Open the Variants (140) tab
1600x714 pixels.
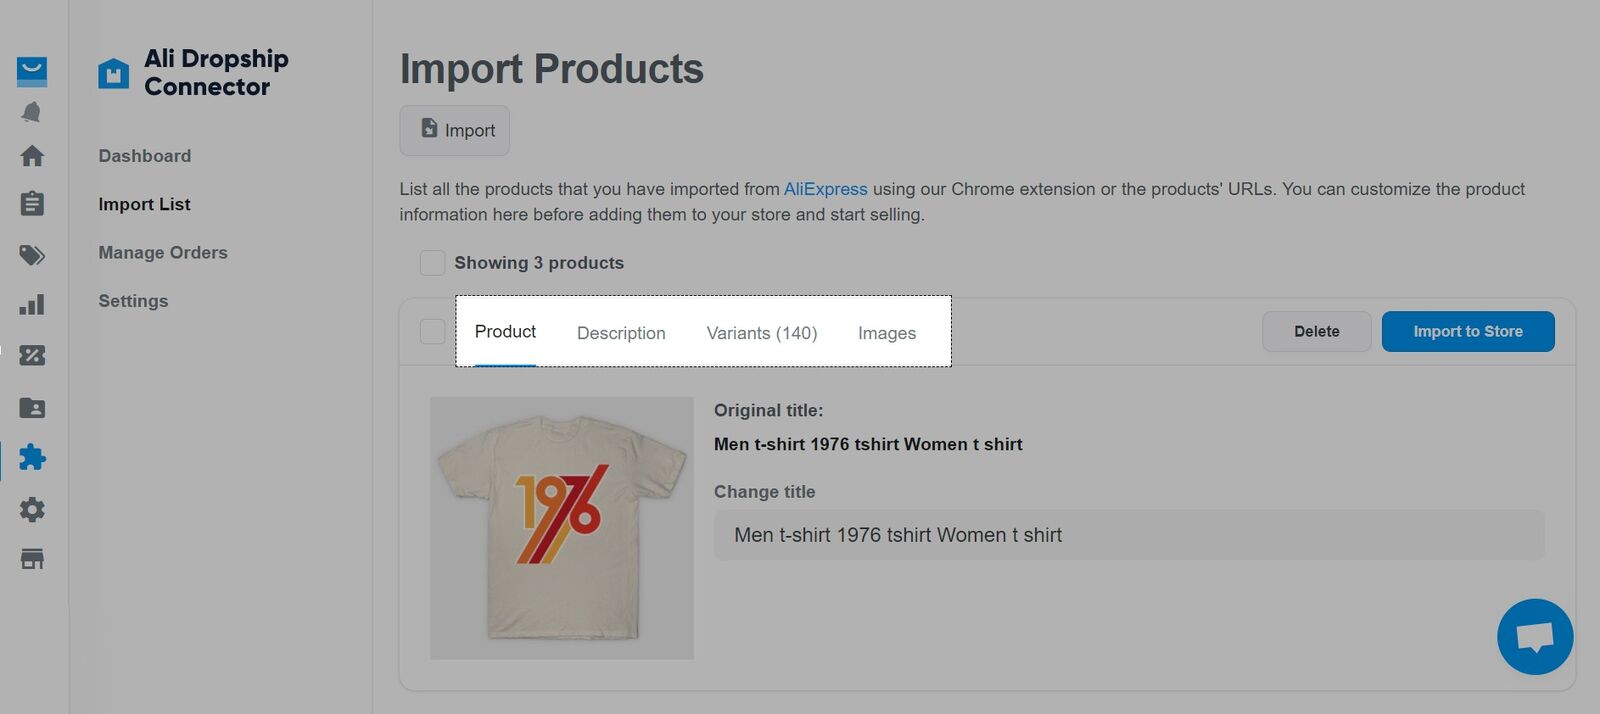[762, 333]
